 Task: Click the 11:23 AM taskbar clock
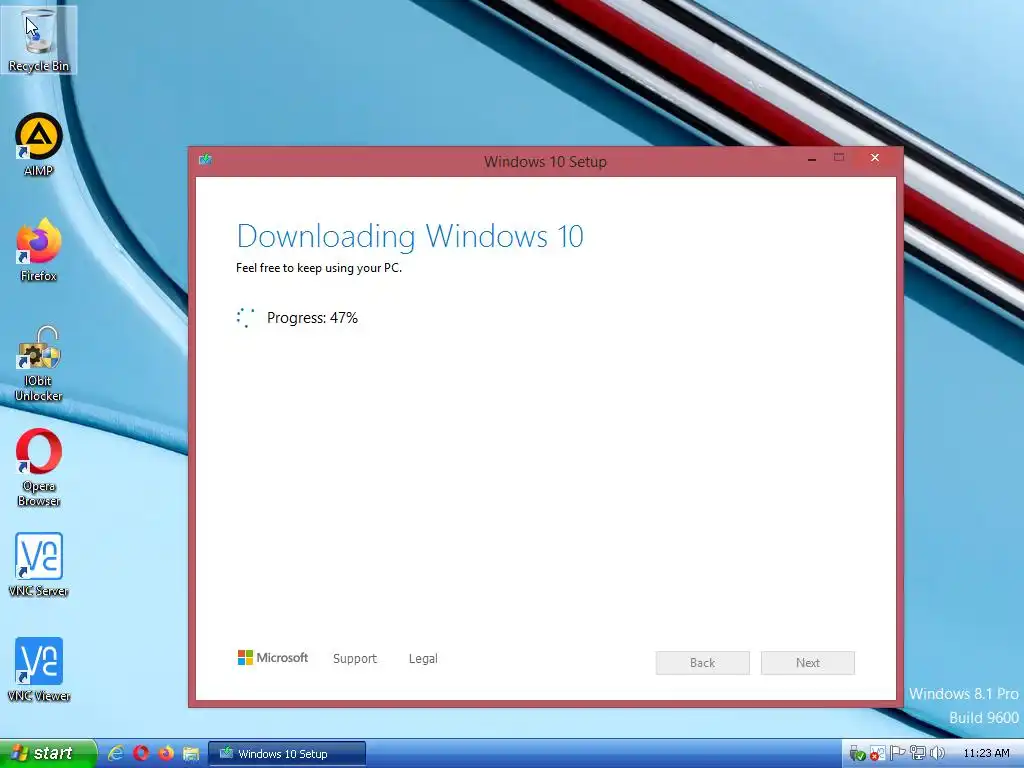[x=986, y=753]
